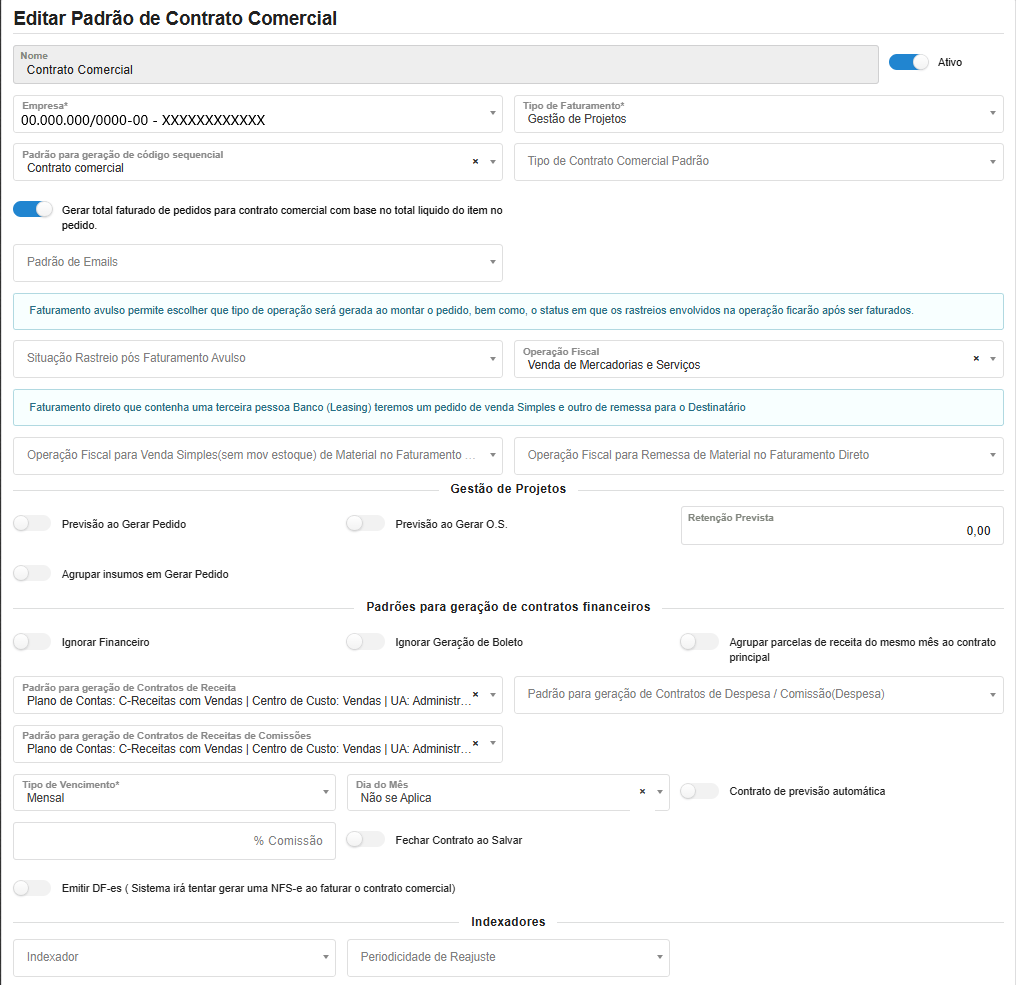Viewport: 1016px width, 985px height.
Task: Clear the Operação Fiscal selection with x
Action: (x=976, y=358)
